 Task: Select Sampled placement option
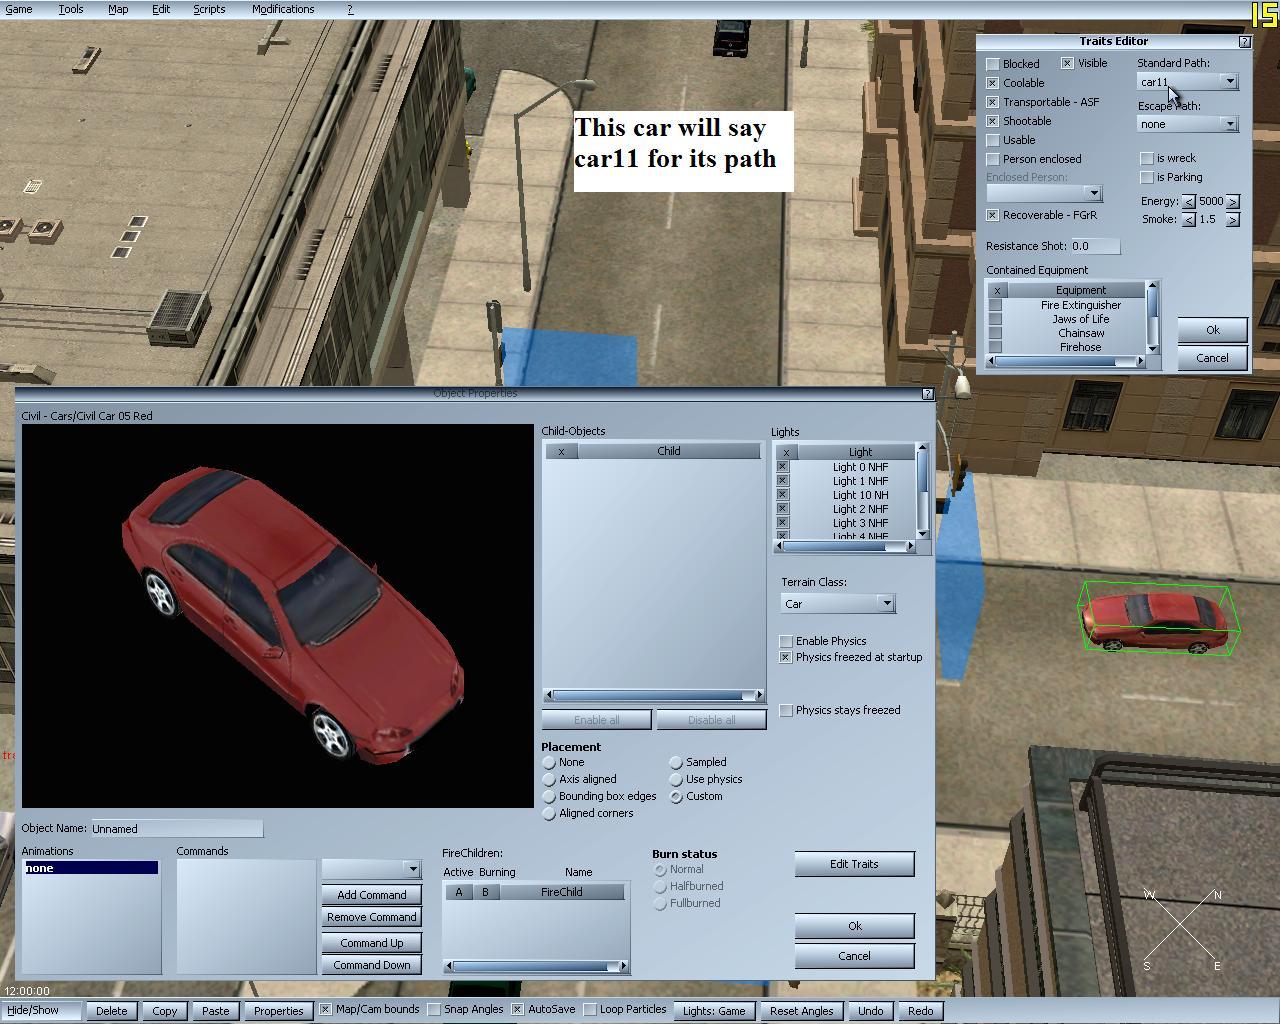click(676, 762)
